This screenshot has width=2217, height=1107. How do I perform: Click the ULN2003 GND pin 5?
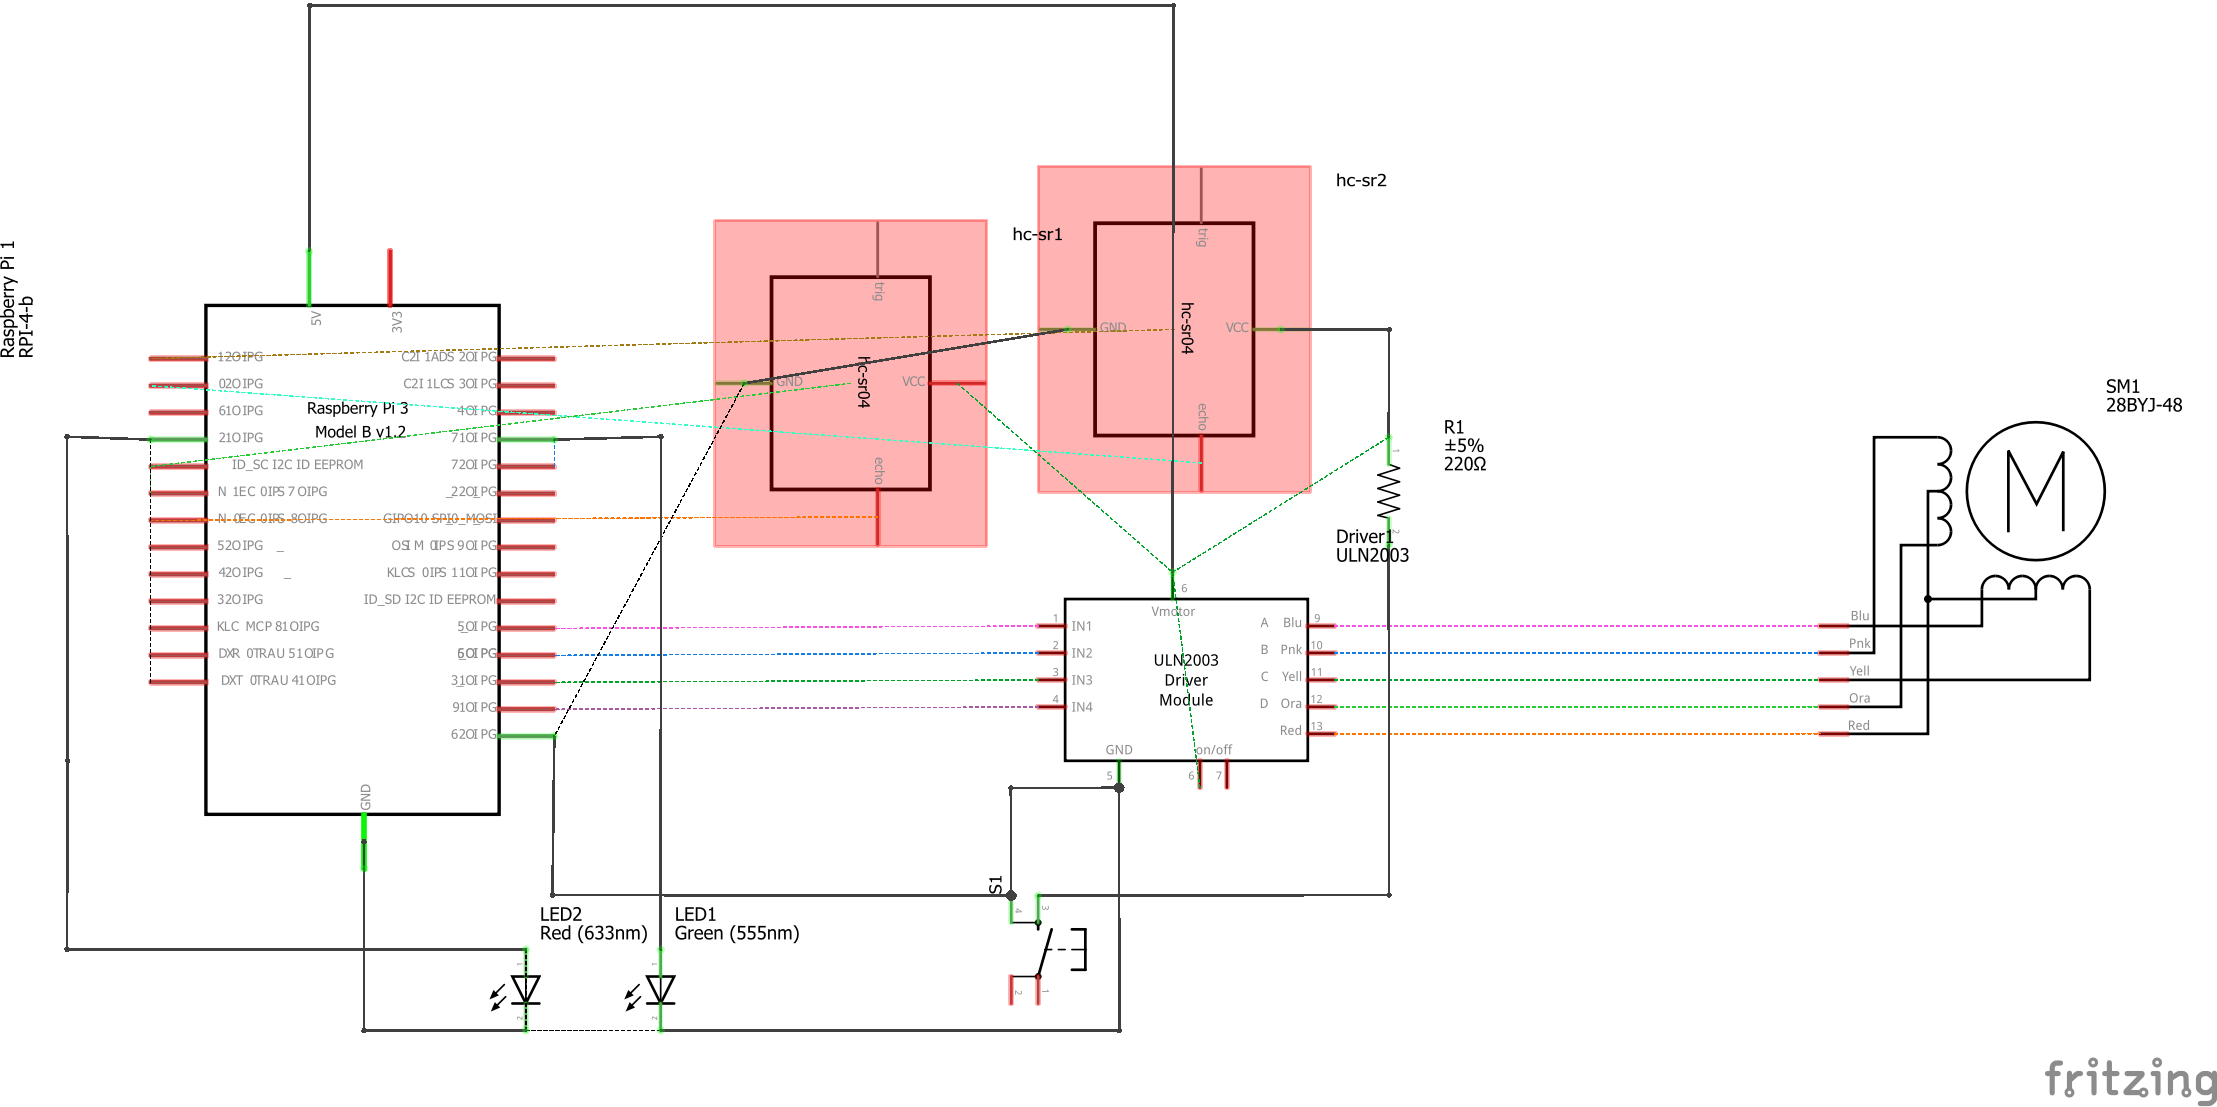pyautogui.click(x=1119, y=774)
